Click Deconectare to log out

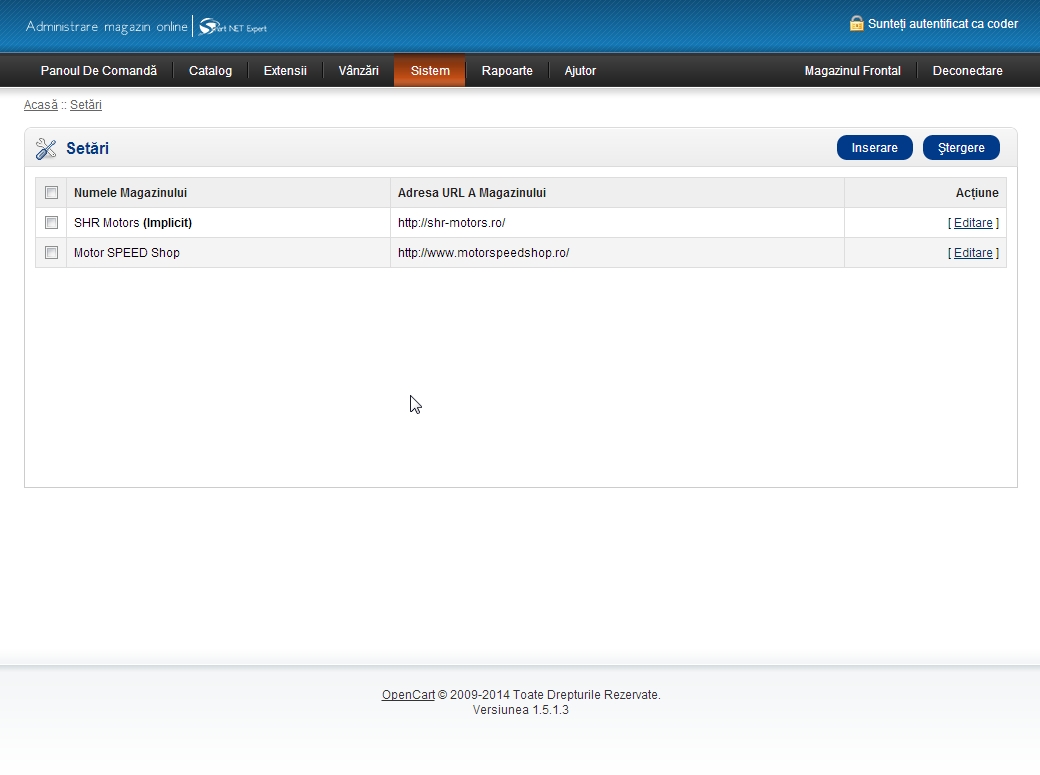coord(967,71)
